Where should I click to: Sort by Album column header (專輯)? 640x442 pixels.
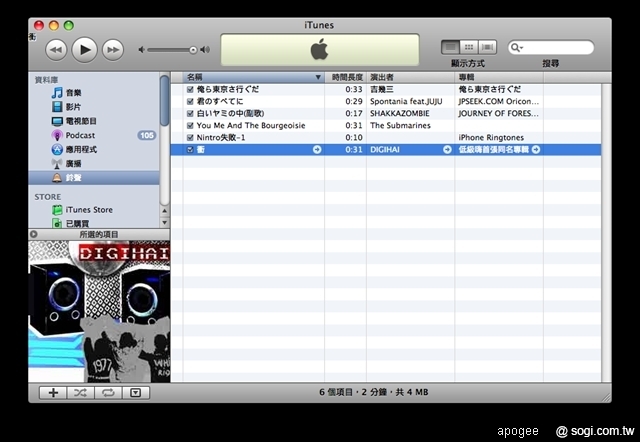499,77
